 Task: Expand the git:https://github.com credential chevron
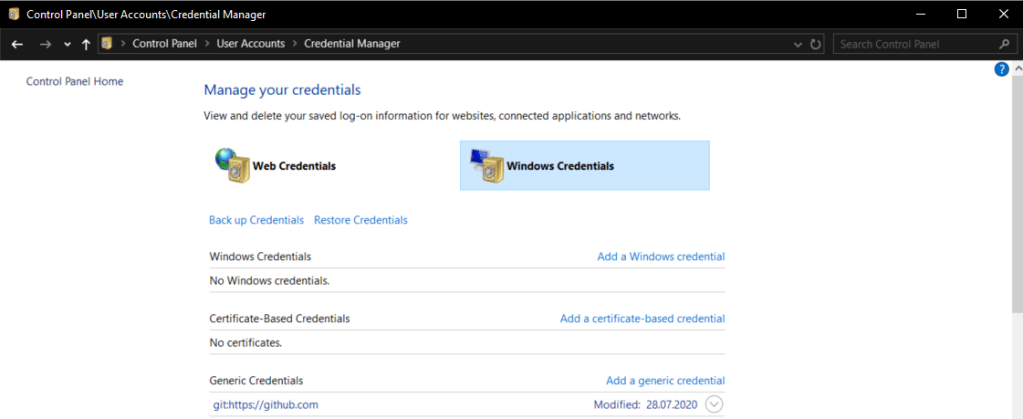pos(713,404)
